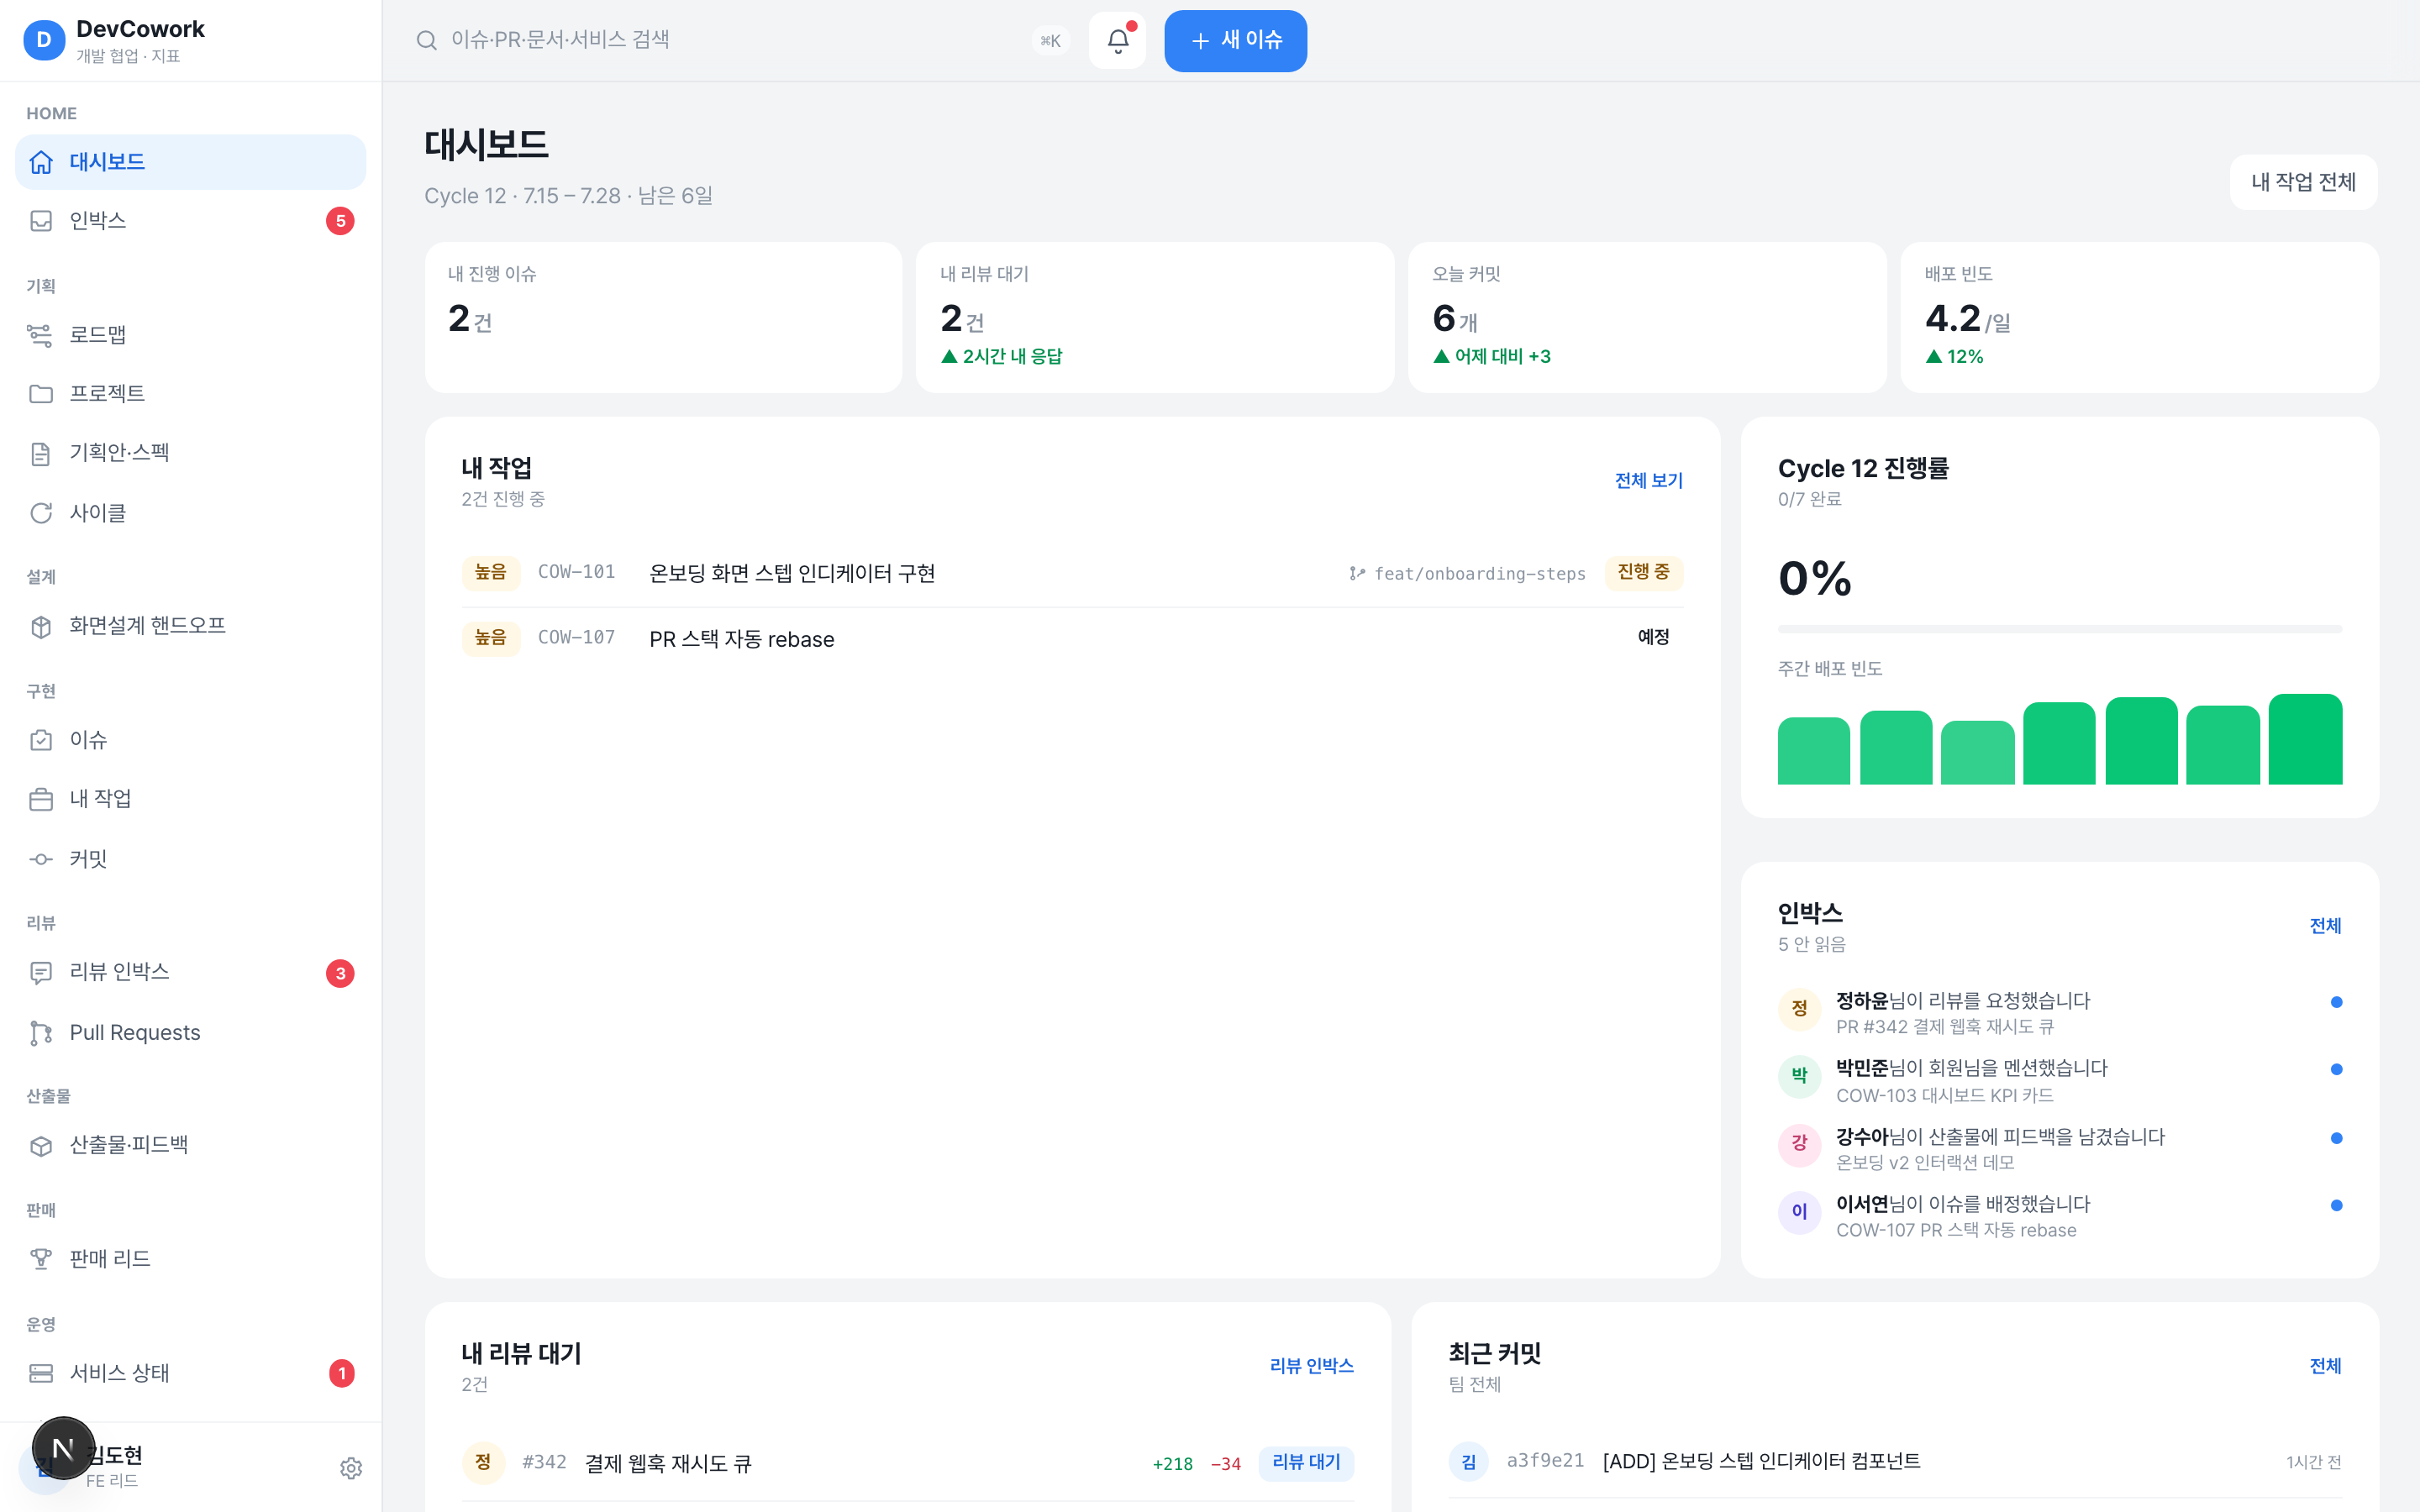The image size is (2420, 1512).
Task: Click the search magnifier icon
Action: click(x=427, y=40)
